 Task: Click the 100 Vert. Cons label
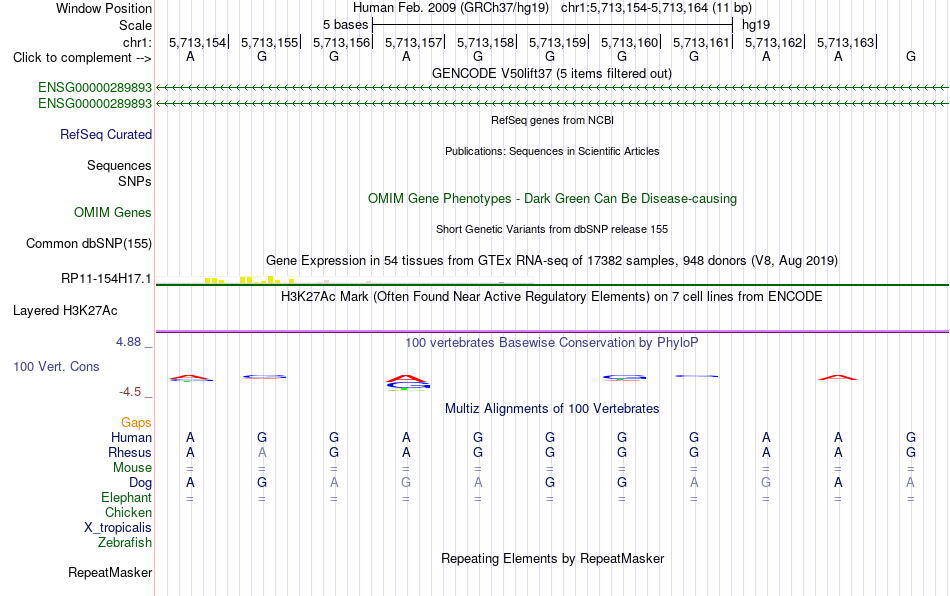(56, 366)
